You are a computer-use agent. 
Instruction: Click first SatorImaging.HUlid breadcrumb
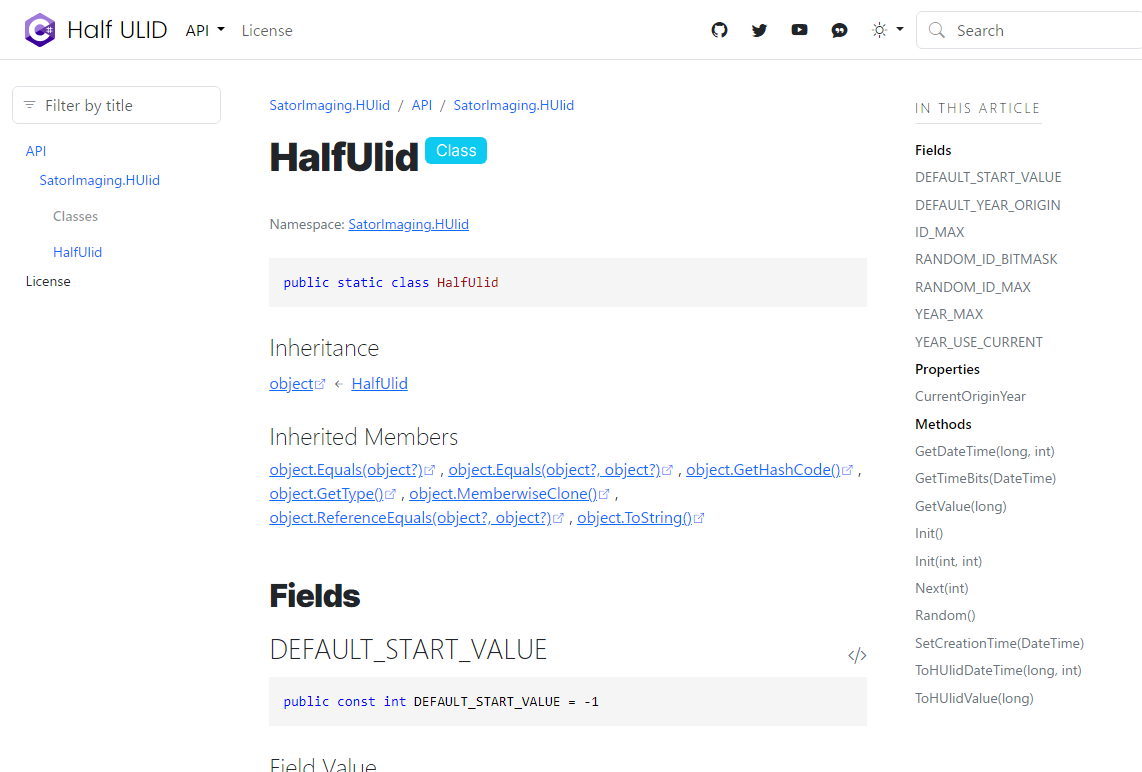click(x=330, y=105)
